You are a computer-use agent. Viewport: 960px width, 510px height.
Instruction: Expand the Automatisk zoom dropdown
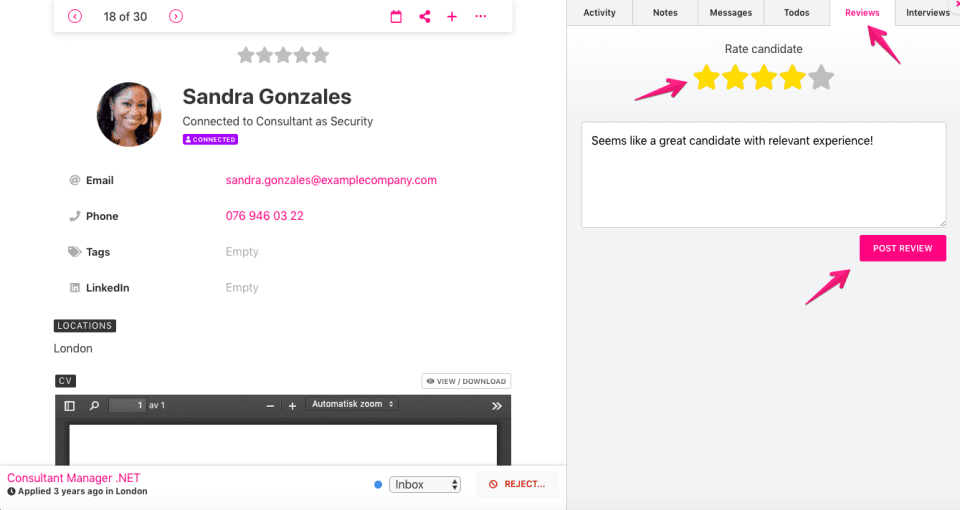point(352,404)
